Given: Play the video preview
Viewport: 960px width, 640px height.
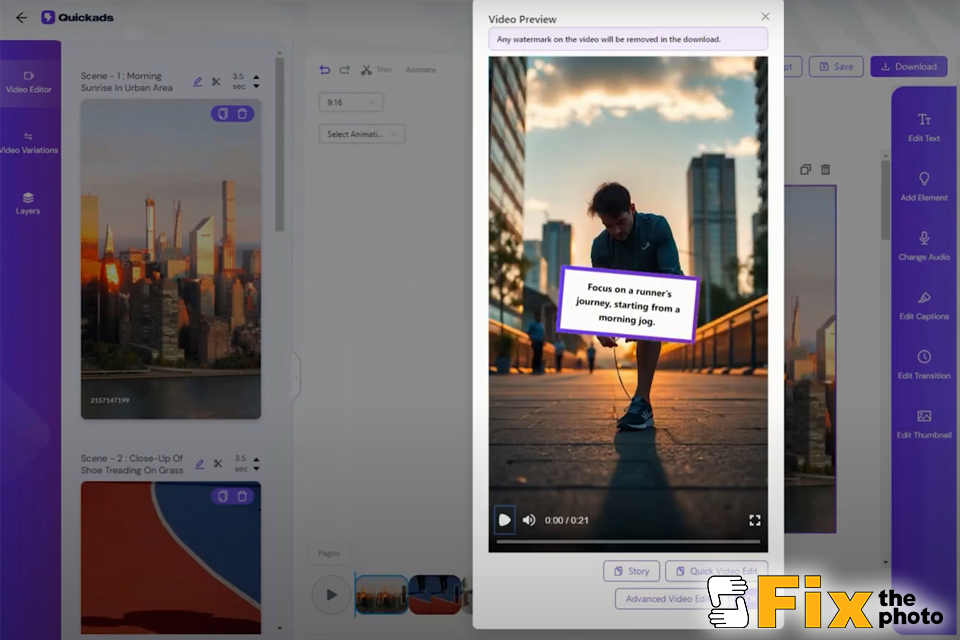Looking at the screenshot, I should click(x=505, y=520).
